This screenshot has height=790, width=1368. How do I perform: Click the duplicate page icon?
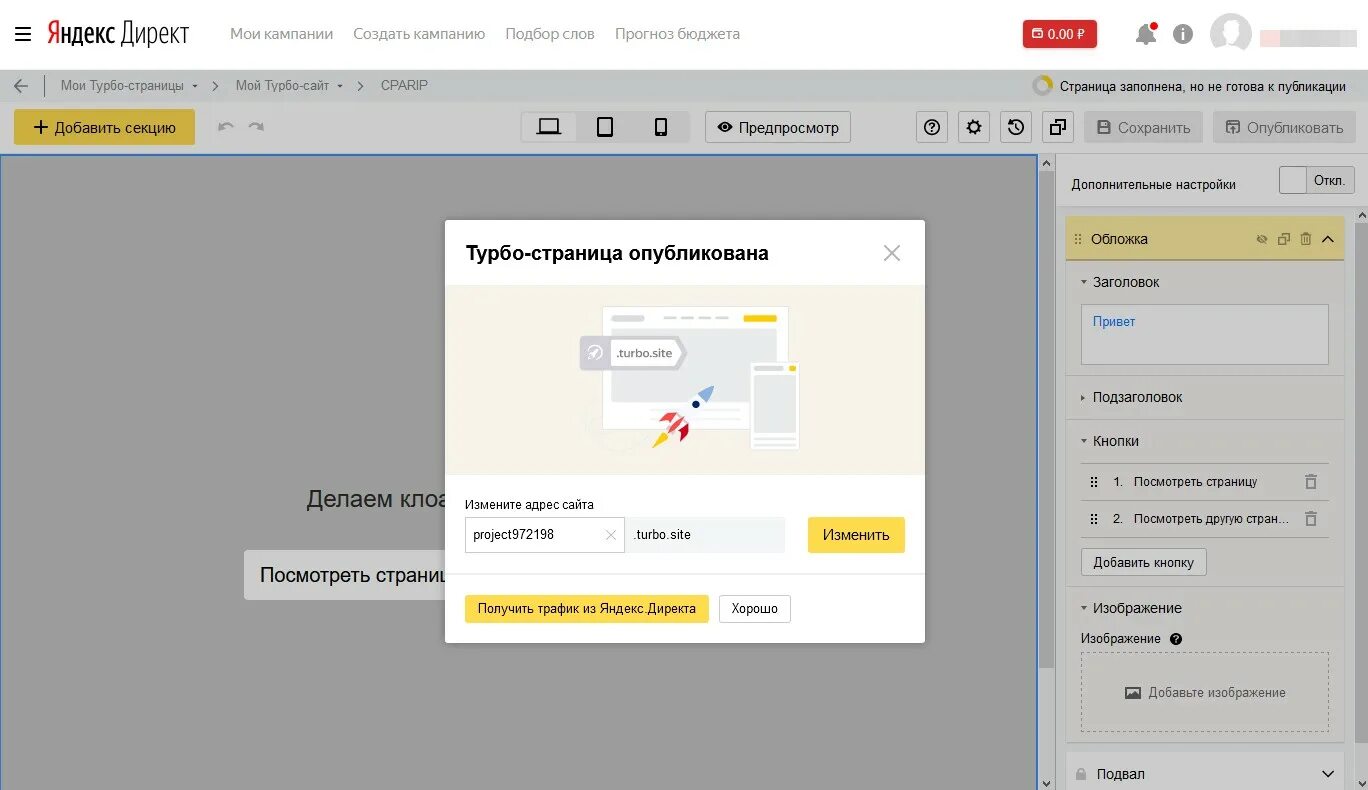[x=1058, y=127]
